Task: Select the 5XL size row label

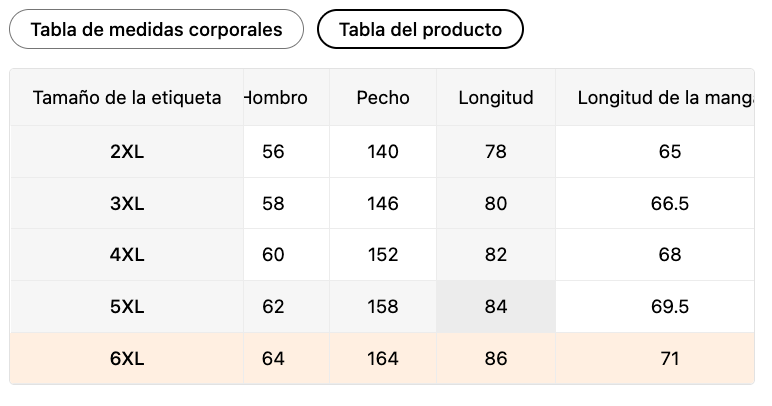Action: pos(127,307)
